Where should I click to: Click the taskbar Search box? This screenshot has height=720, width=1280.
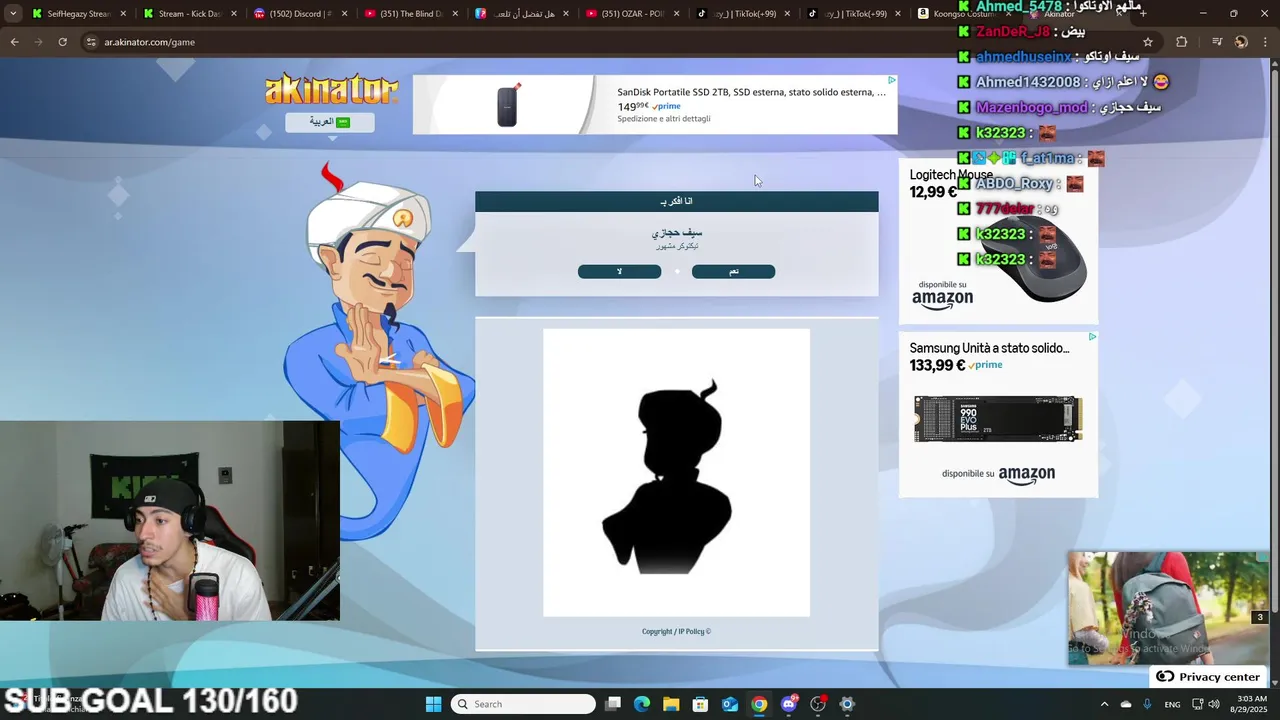coord(523,704)
